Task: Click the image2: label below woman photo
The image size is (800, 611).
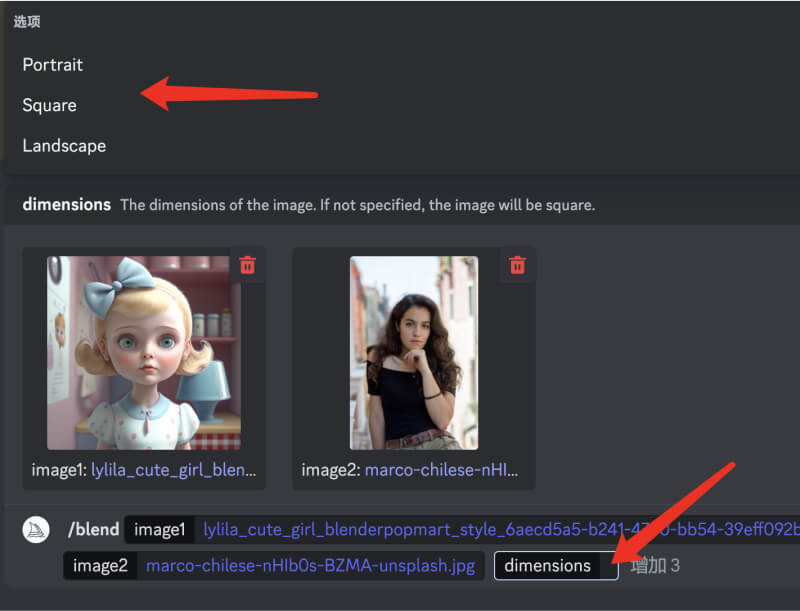Action: [330, 470]
